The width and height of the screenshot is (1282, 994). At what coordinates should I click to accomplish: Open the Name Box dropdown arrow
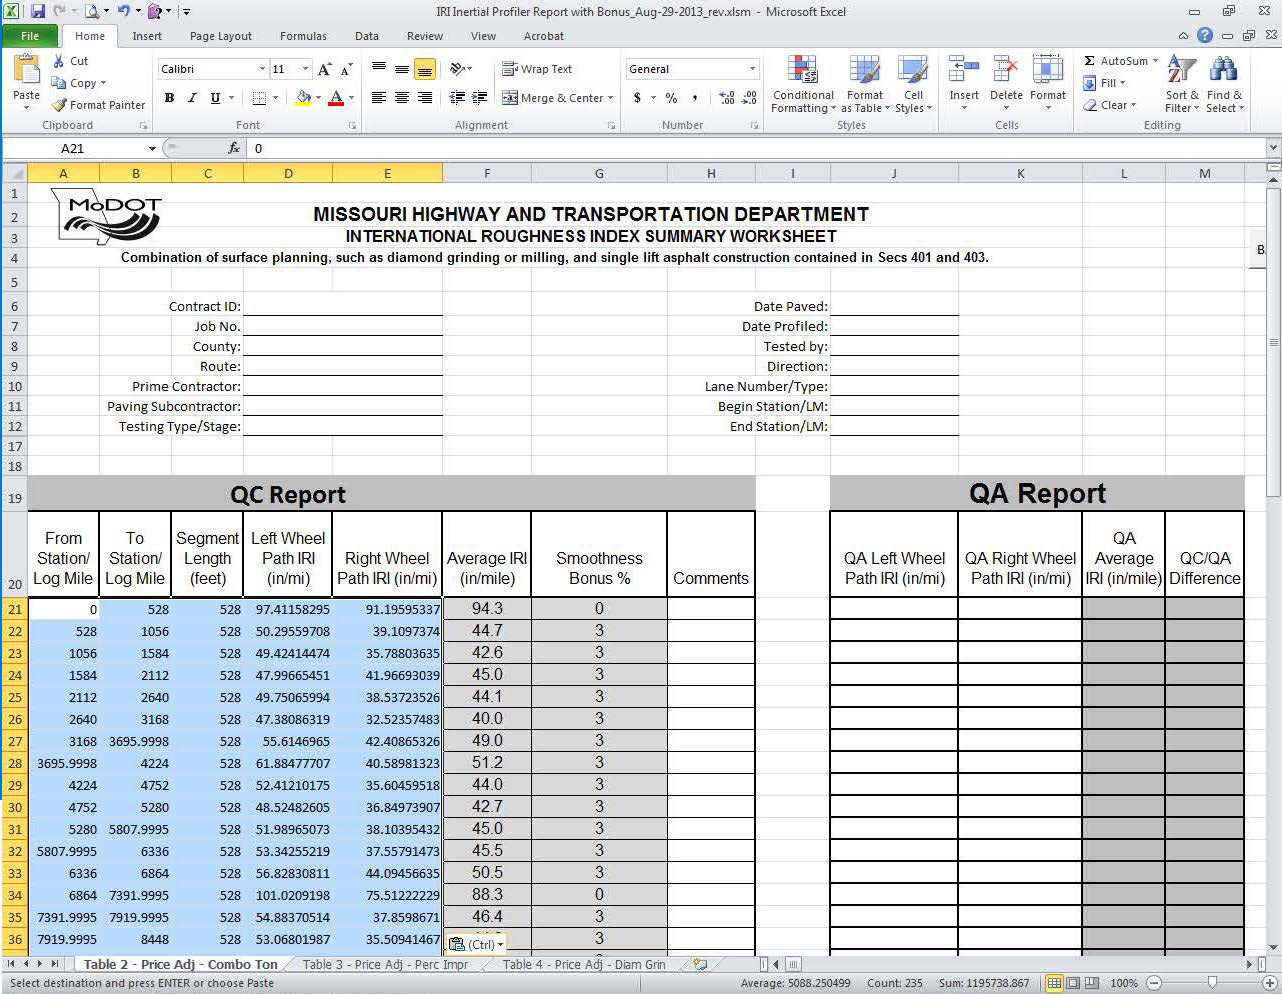pyautogui.click(x=152, y=148)
